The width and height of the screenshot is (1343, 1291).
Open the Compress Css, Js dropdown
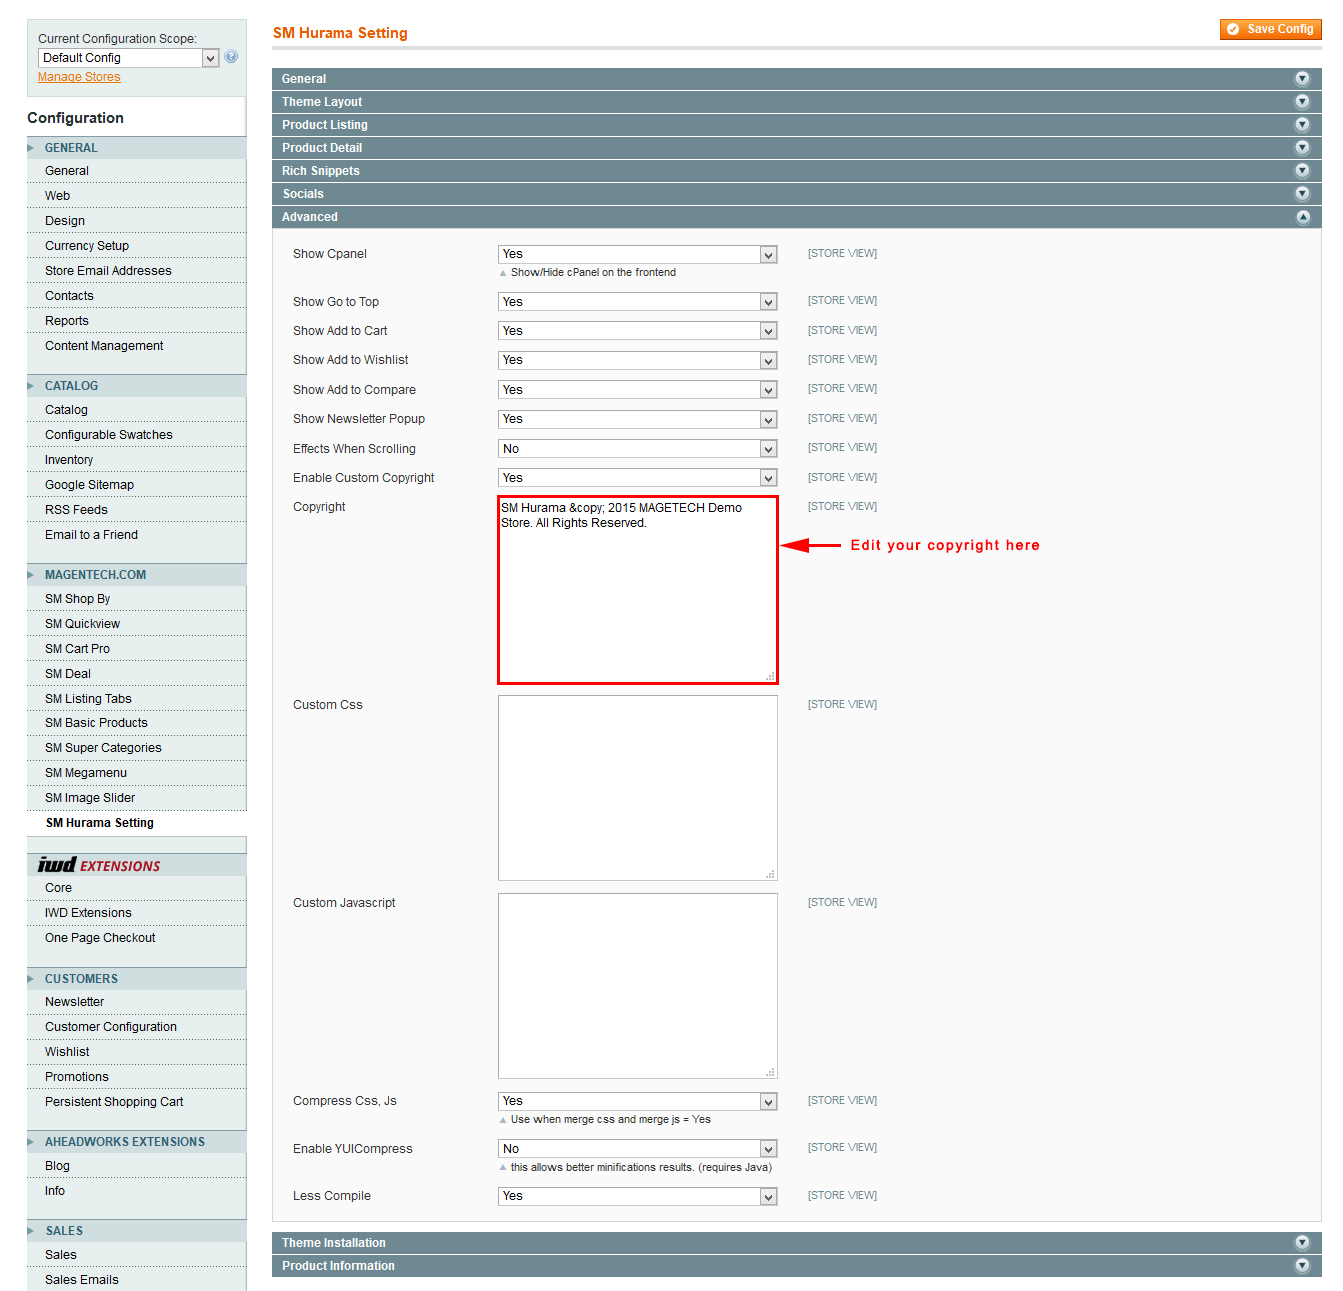point(638,1101)
